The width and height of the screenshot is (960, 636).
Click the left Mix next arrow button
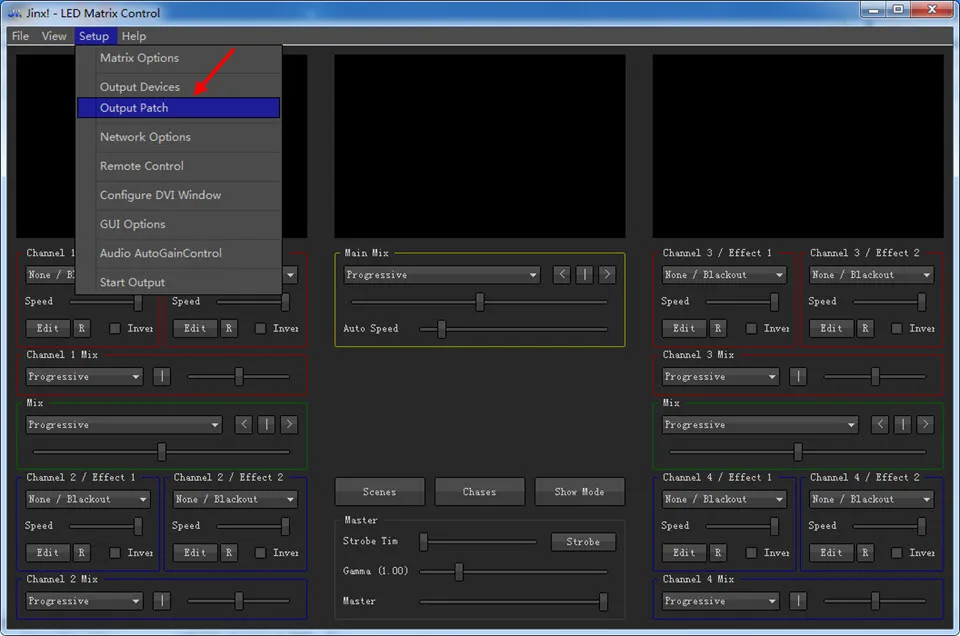pos(289,424)
